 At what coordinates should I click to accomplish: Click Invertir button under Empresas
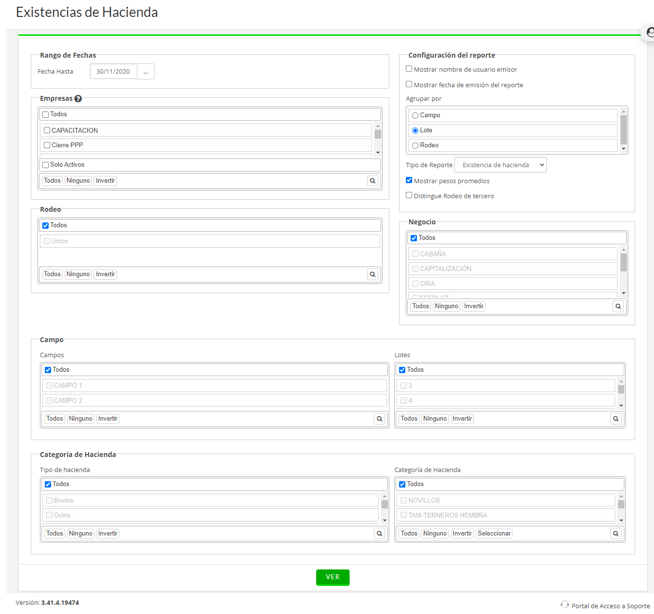click(x=105, y=181)
